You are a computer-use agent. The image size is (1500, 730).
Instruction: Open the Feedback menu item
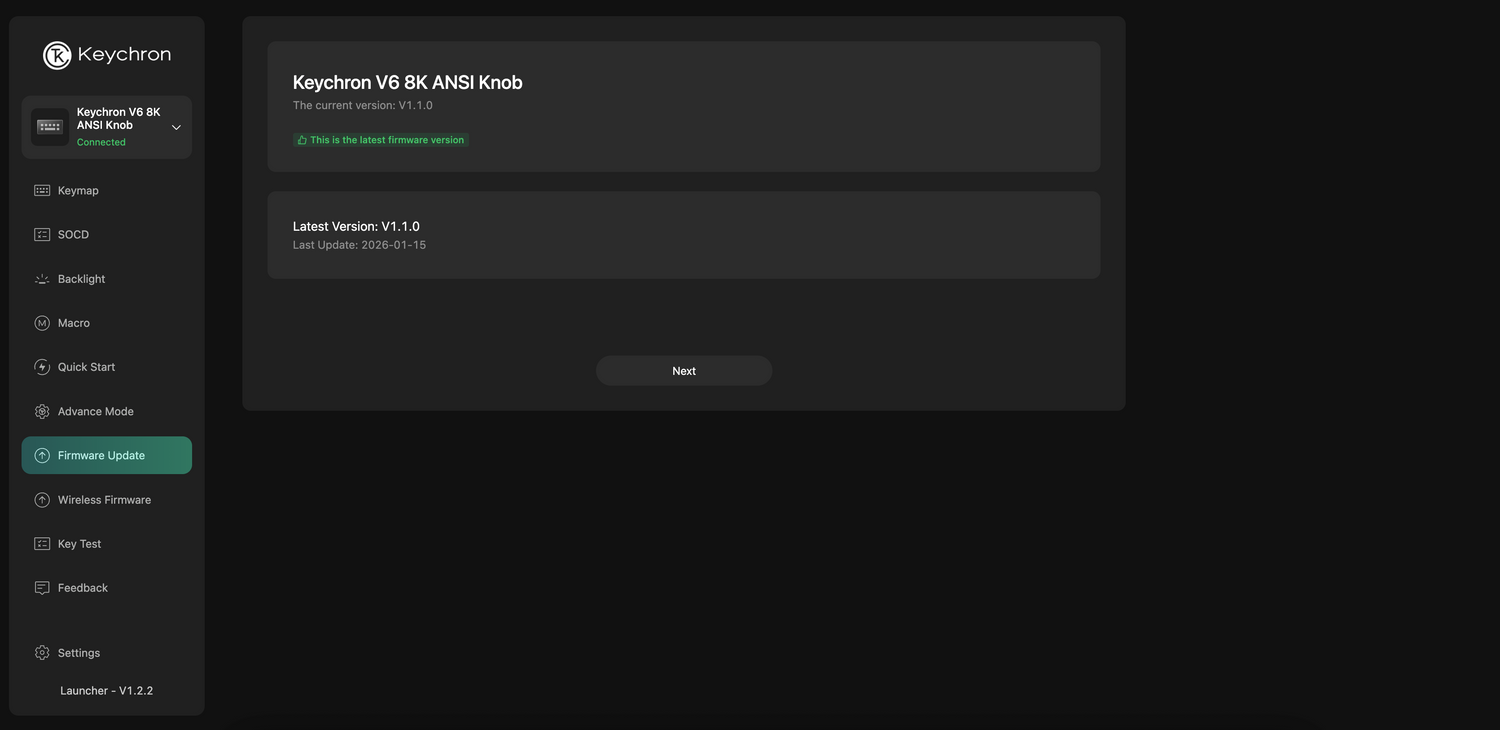83,588
